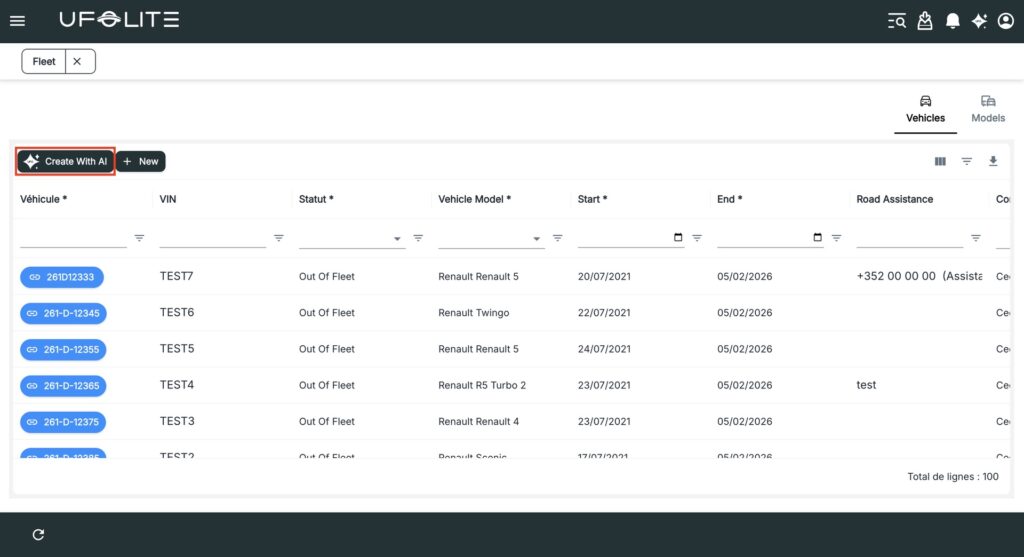Click the notifications bell icon
This screenshot has width=1024, height=557.
pos(953,21)
